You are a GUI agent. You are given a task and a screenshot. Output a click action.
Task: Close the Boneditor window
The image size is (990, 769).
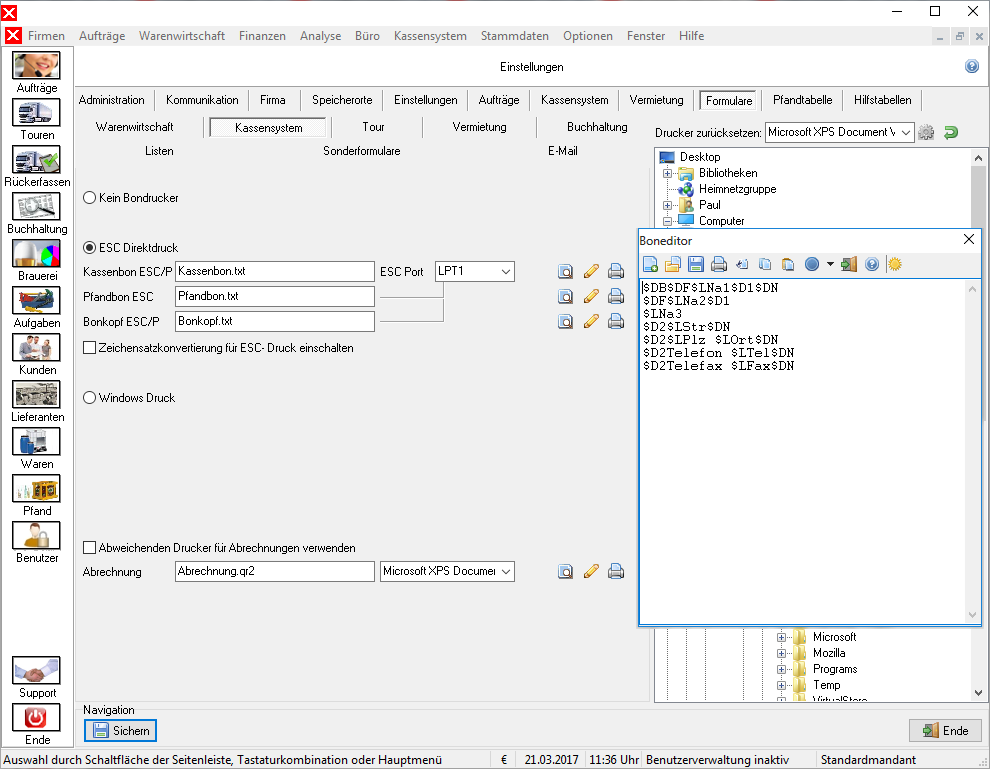click(969, 239)
